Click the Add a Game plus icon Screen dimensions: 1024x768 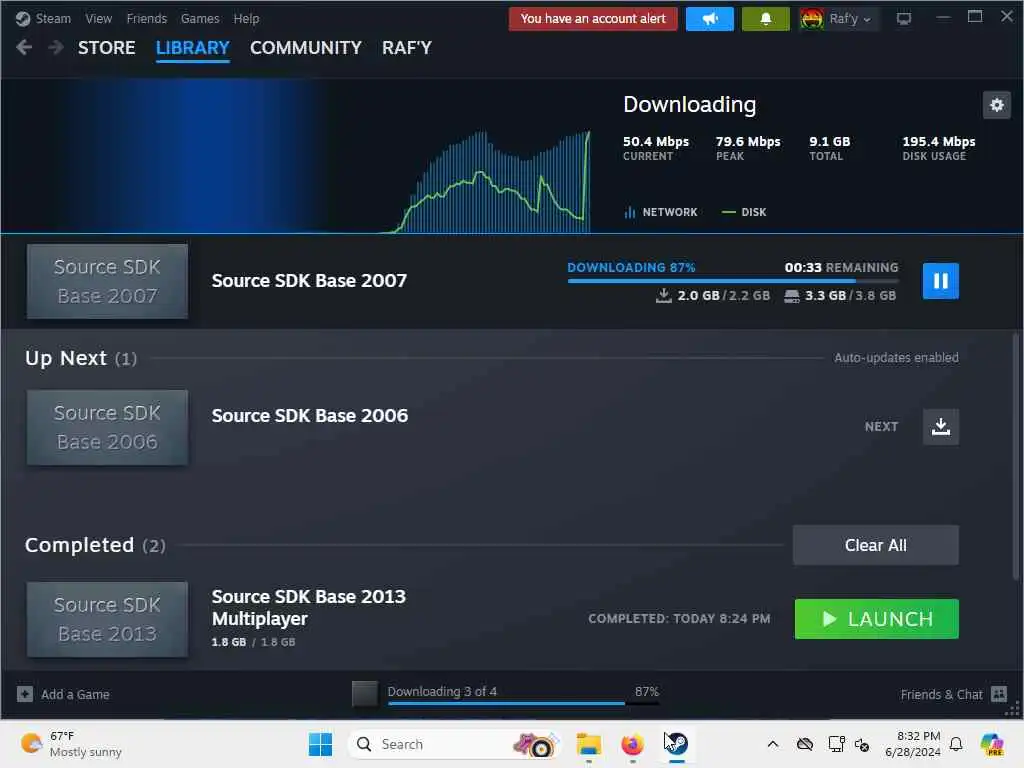[25, 694]
